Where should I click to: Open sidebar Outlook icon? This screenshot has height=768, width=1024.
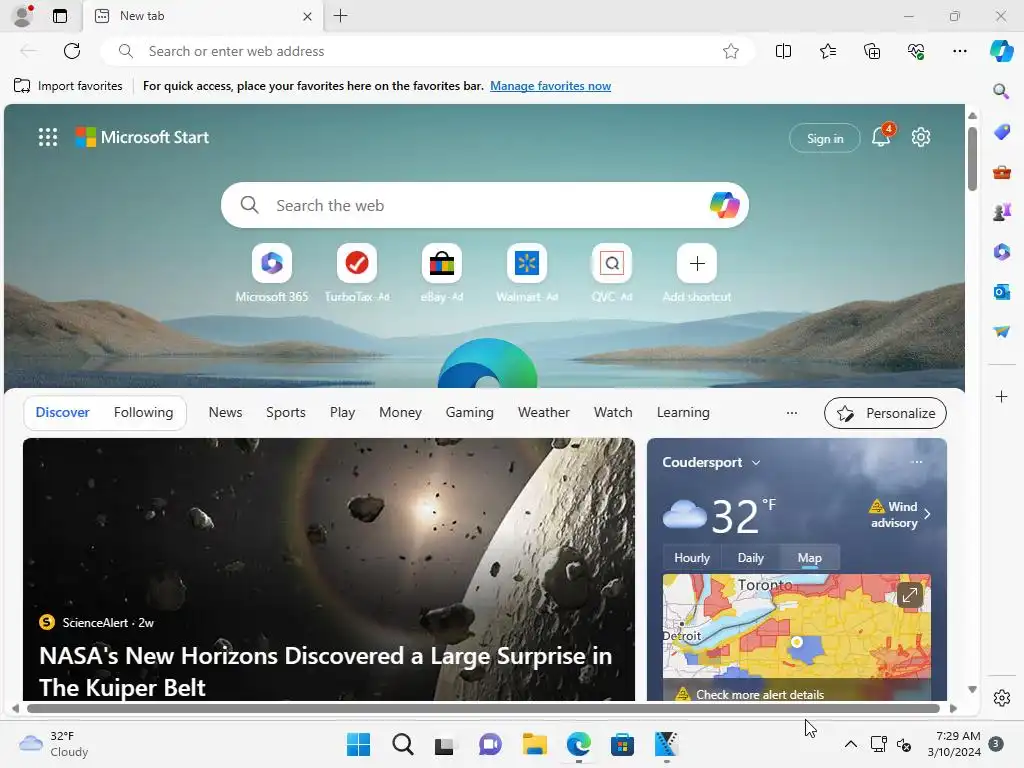click(1001, 291)
